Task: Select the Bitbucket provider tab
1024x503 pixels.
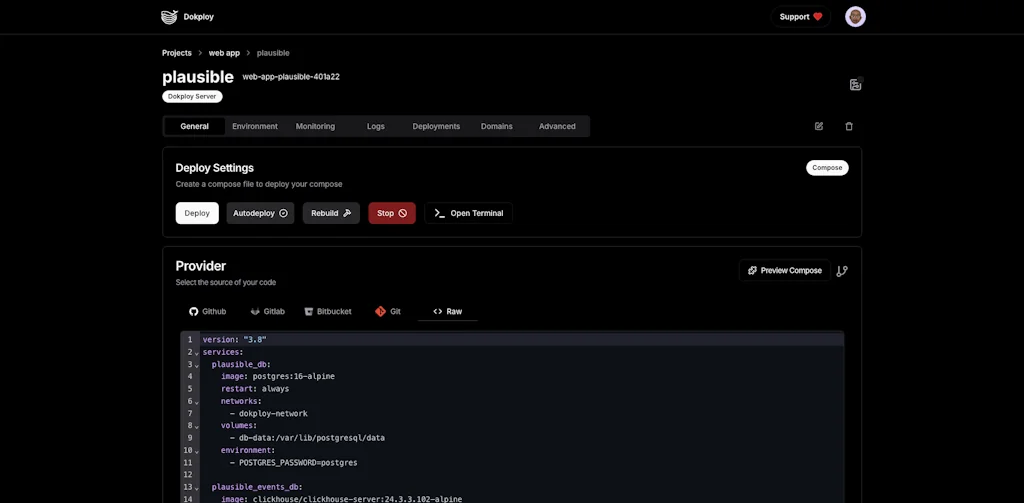Action: tap(328, 312)
